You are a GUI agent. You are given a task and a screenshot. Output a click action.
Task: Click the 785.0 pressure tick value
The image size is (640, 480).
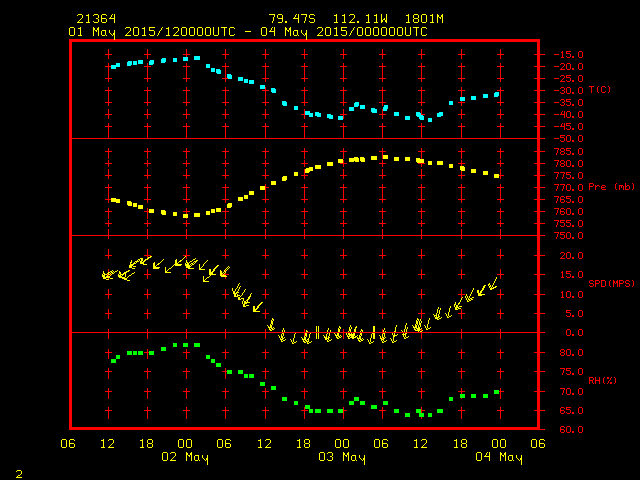click(x=569, y=152)
